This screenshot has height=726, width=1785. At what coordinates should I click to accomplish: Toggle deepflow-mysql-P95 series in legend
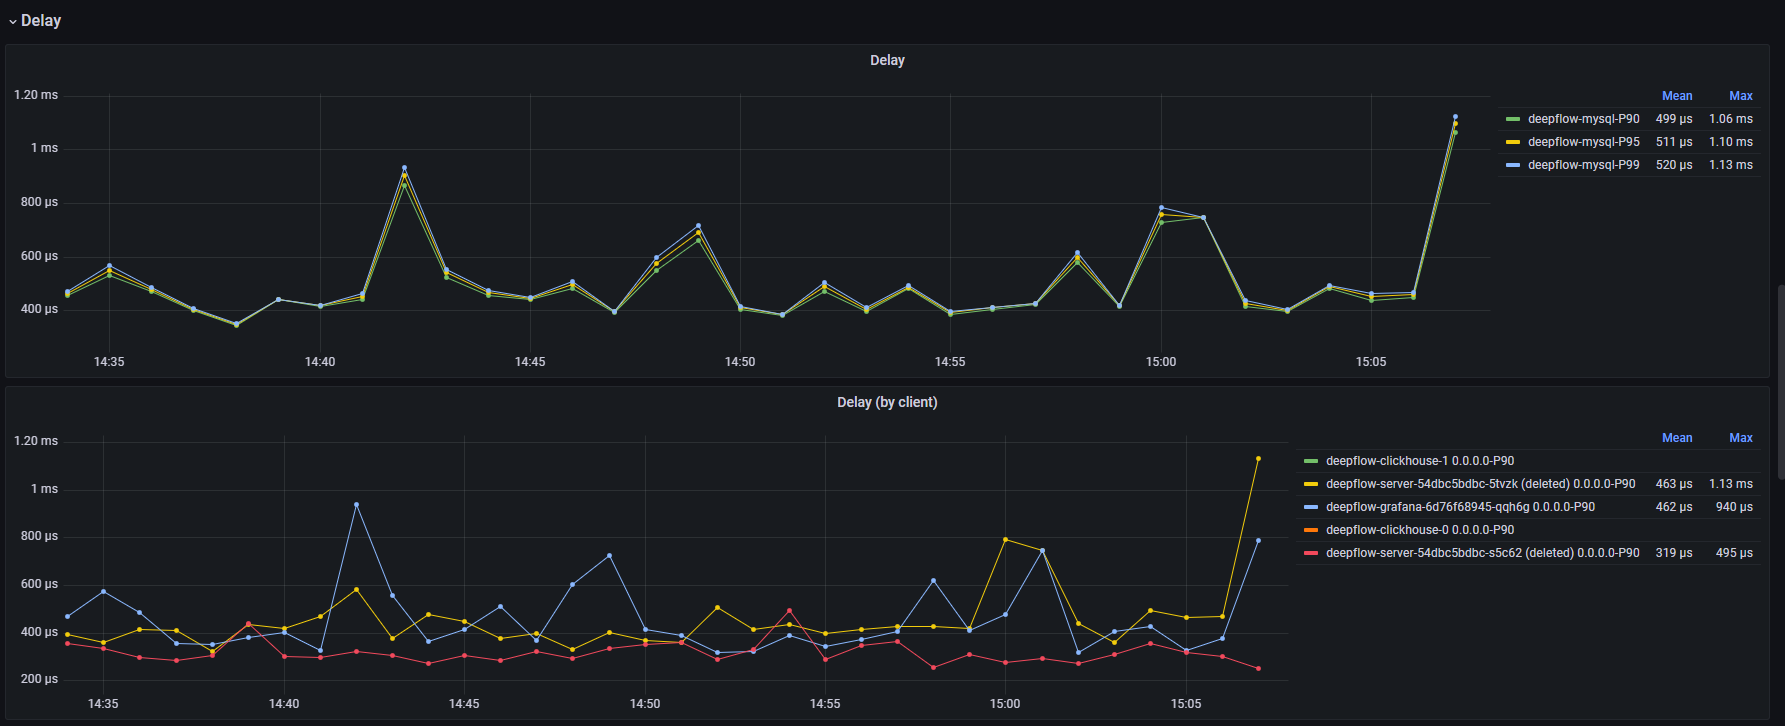[x=1583, y=142]
